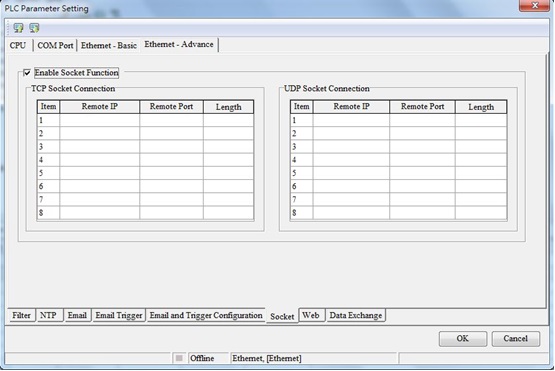
Task: Click UDP row 4 Remote Port cell
Action: click(x=423, y=160)
